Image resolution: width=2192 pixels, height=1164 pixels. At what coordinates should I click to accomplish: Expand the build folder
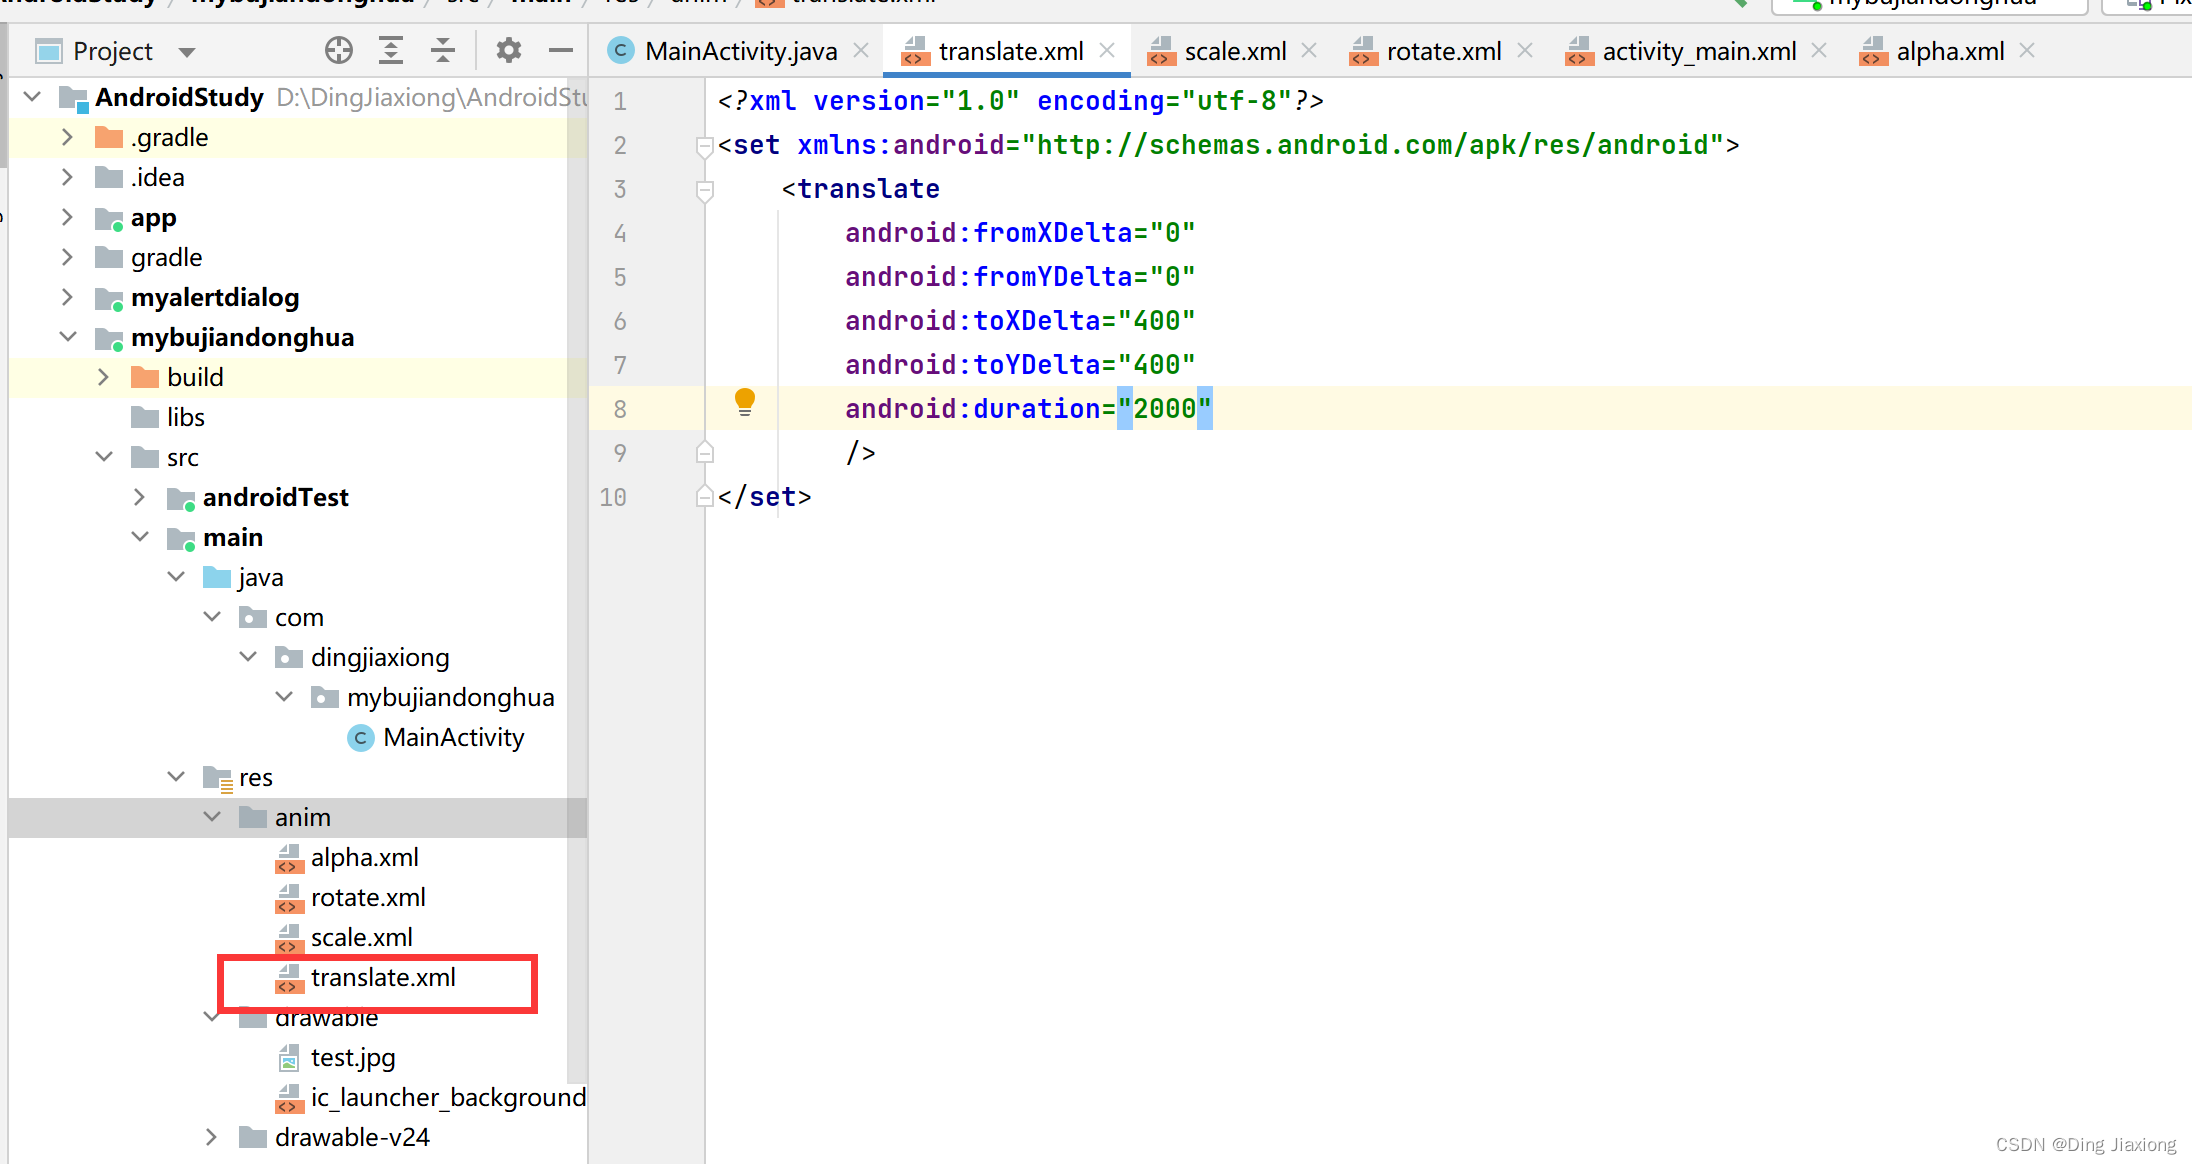[x=104, y=377]
